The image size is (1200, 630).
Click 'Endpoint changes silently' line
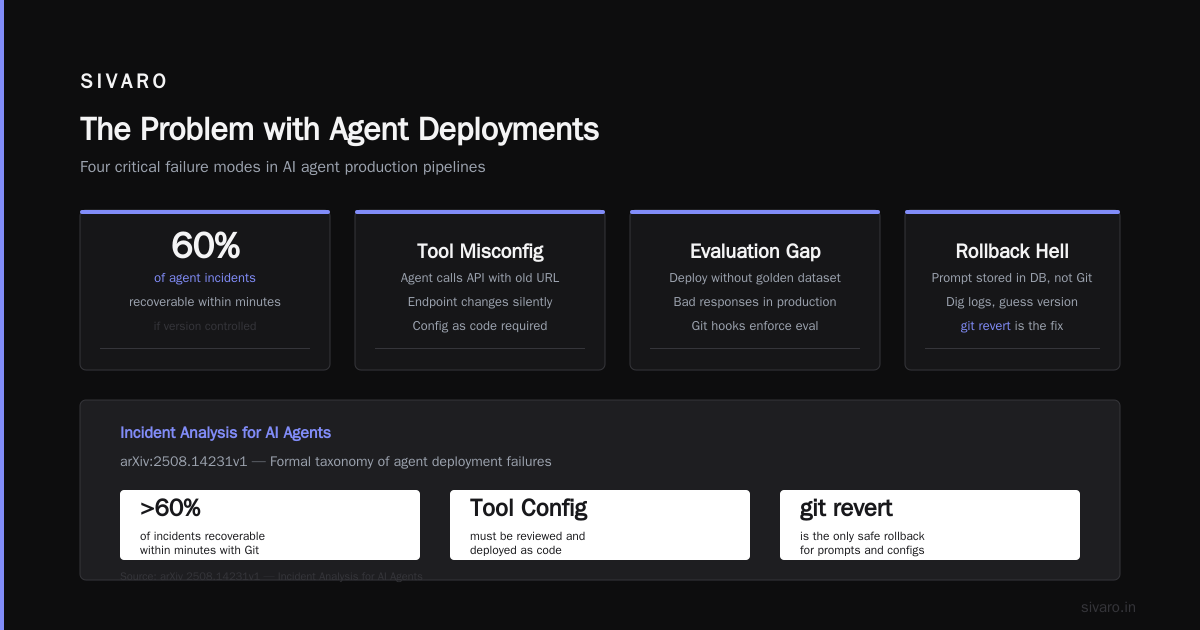pyautogui.click(x=480, y=302)
